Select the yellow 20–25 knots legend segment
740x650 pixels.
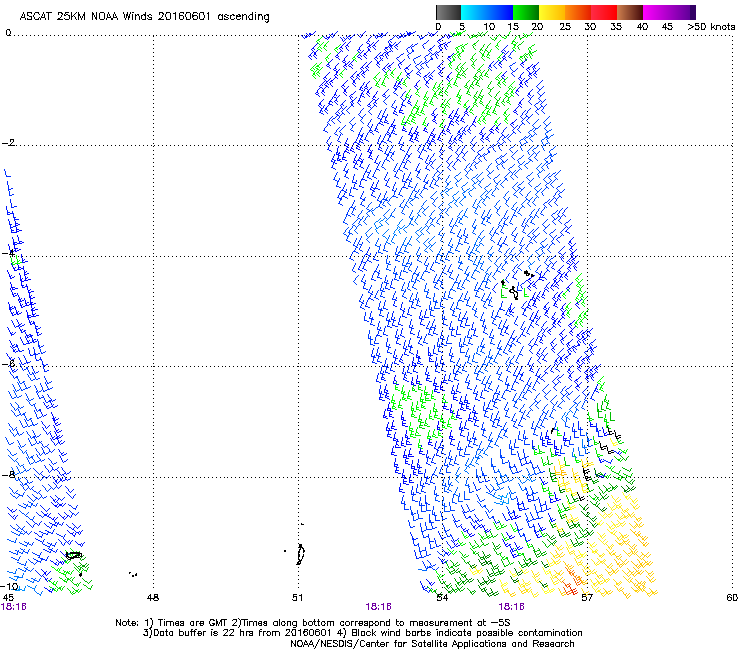tap(552, 12)
